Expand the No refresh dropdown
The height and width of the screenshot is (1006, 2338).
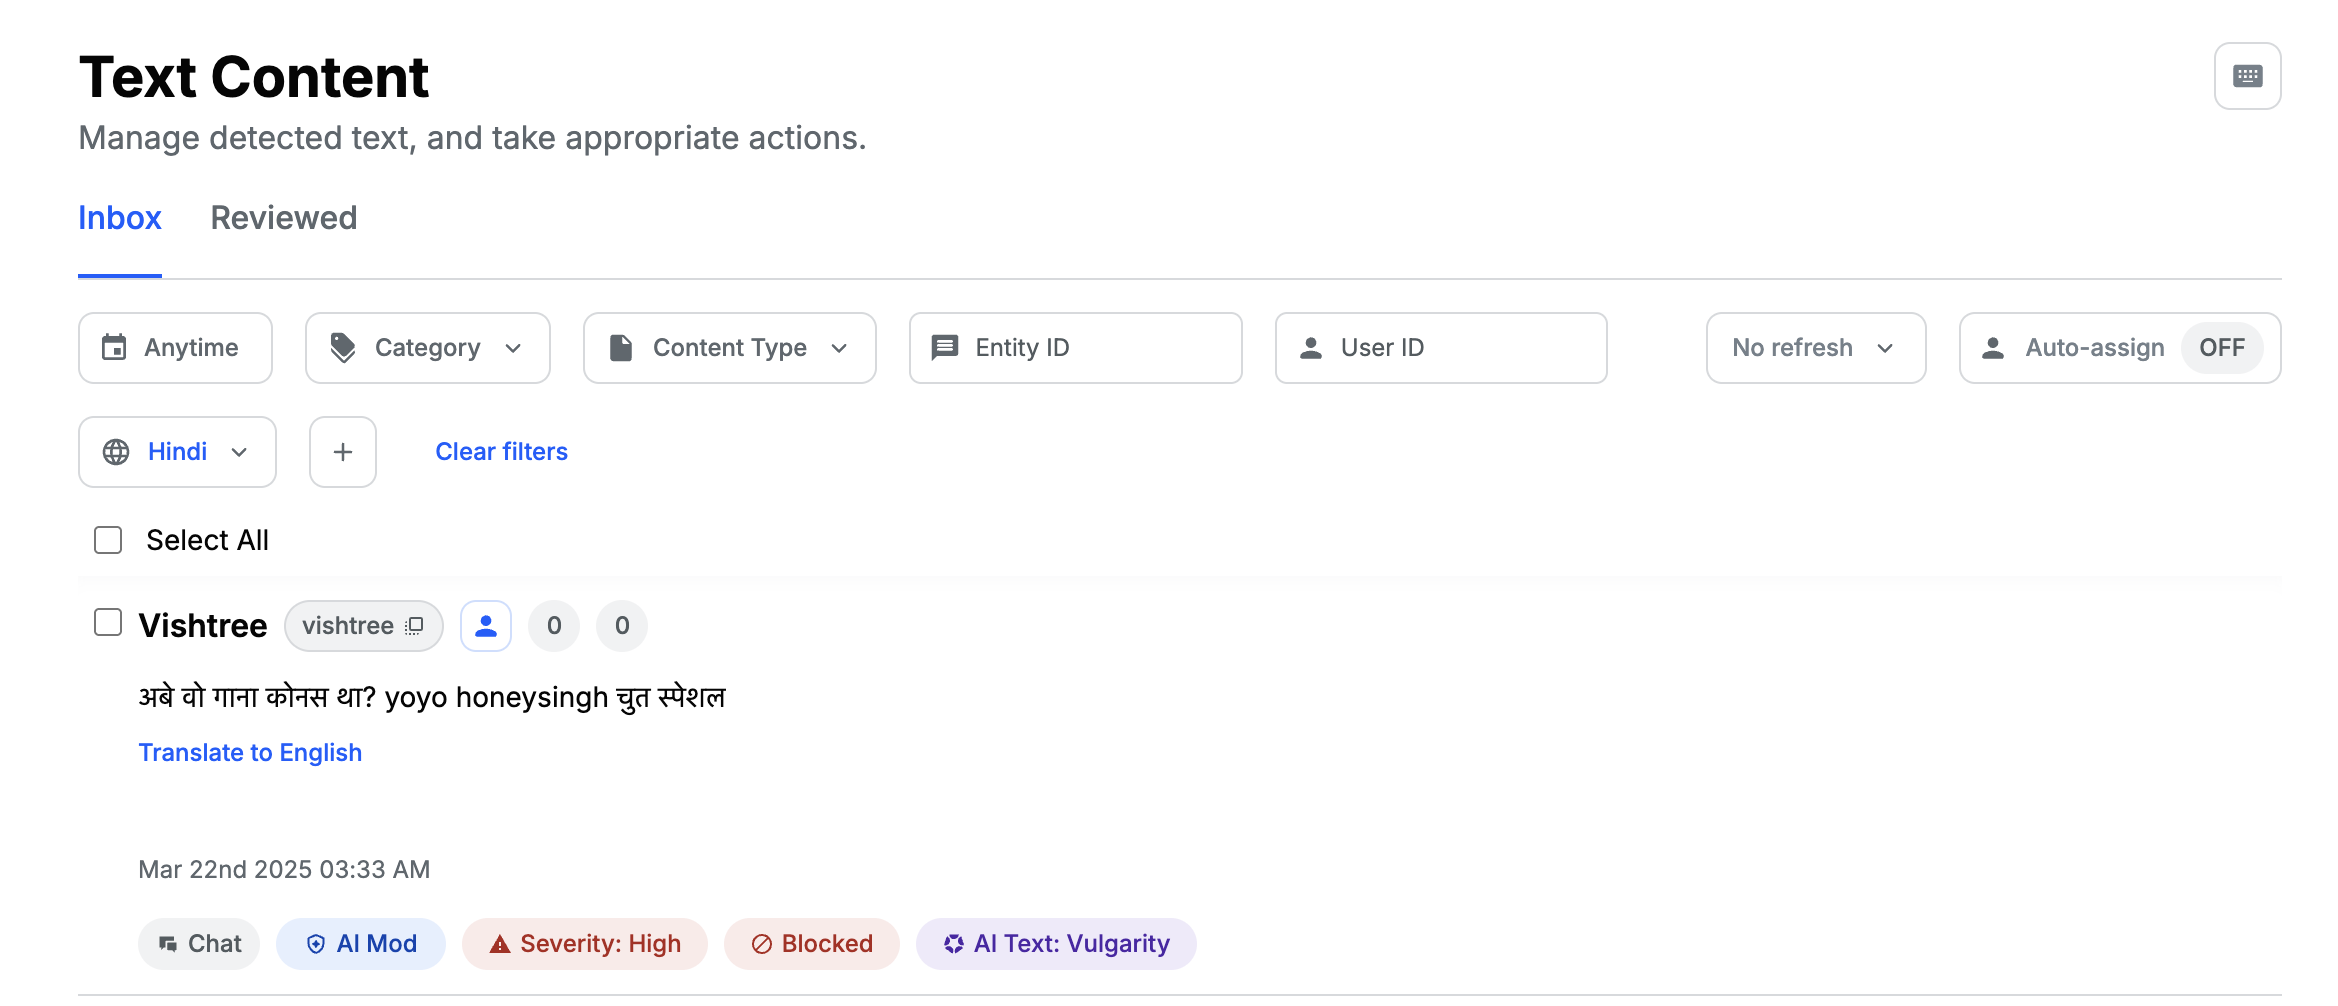[x=1816, y=348]
